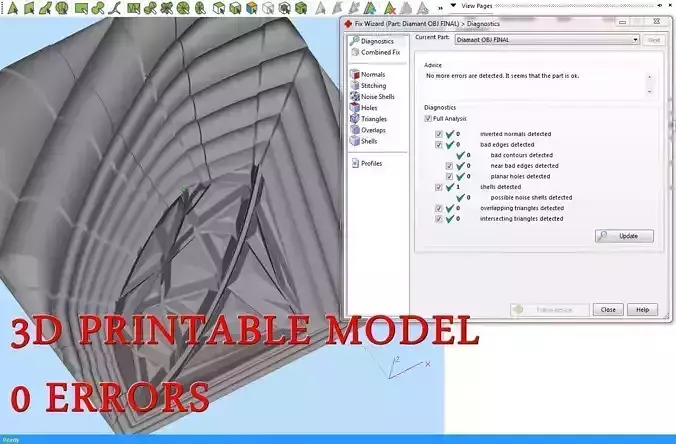Click the Help button
The width and height of the screenshot is (676, 444).
[642, 310]
